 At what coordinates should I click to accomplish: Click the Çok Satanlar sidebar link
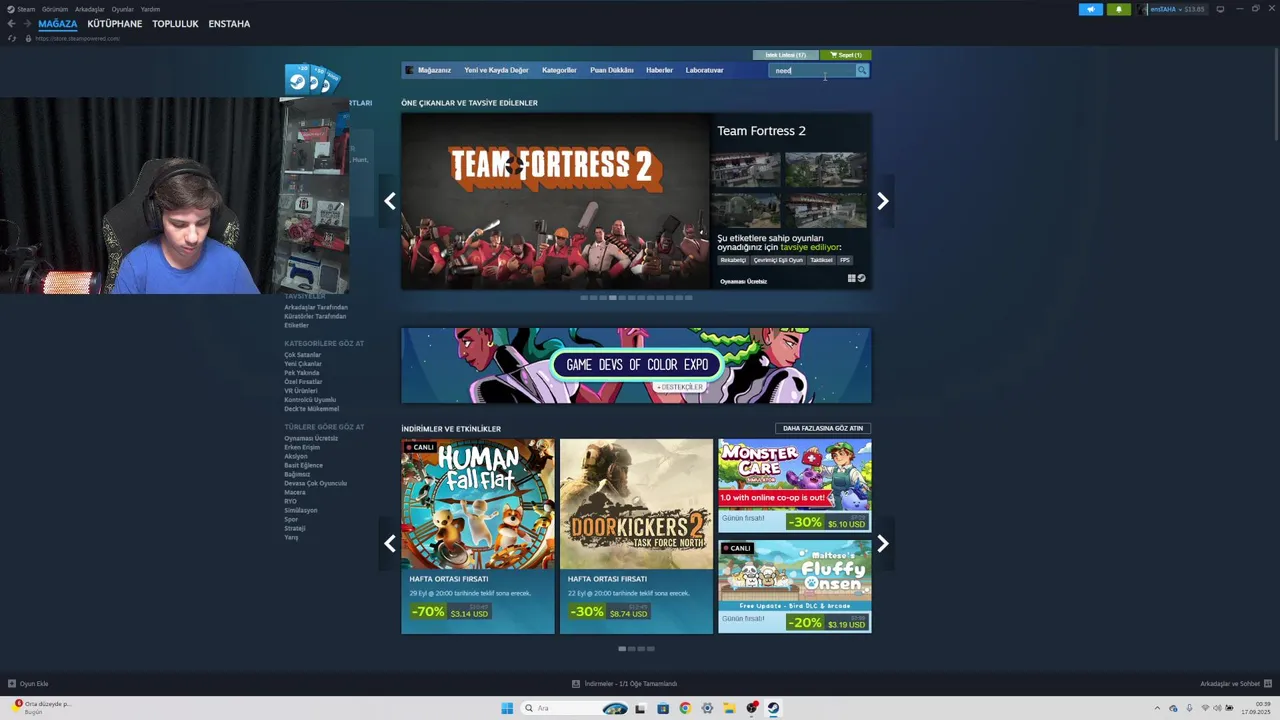(x=303, y=355)
